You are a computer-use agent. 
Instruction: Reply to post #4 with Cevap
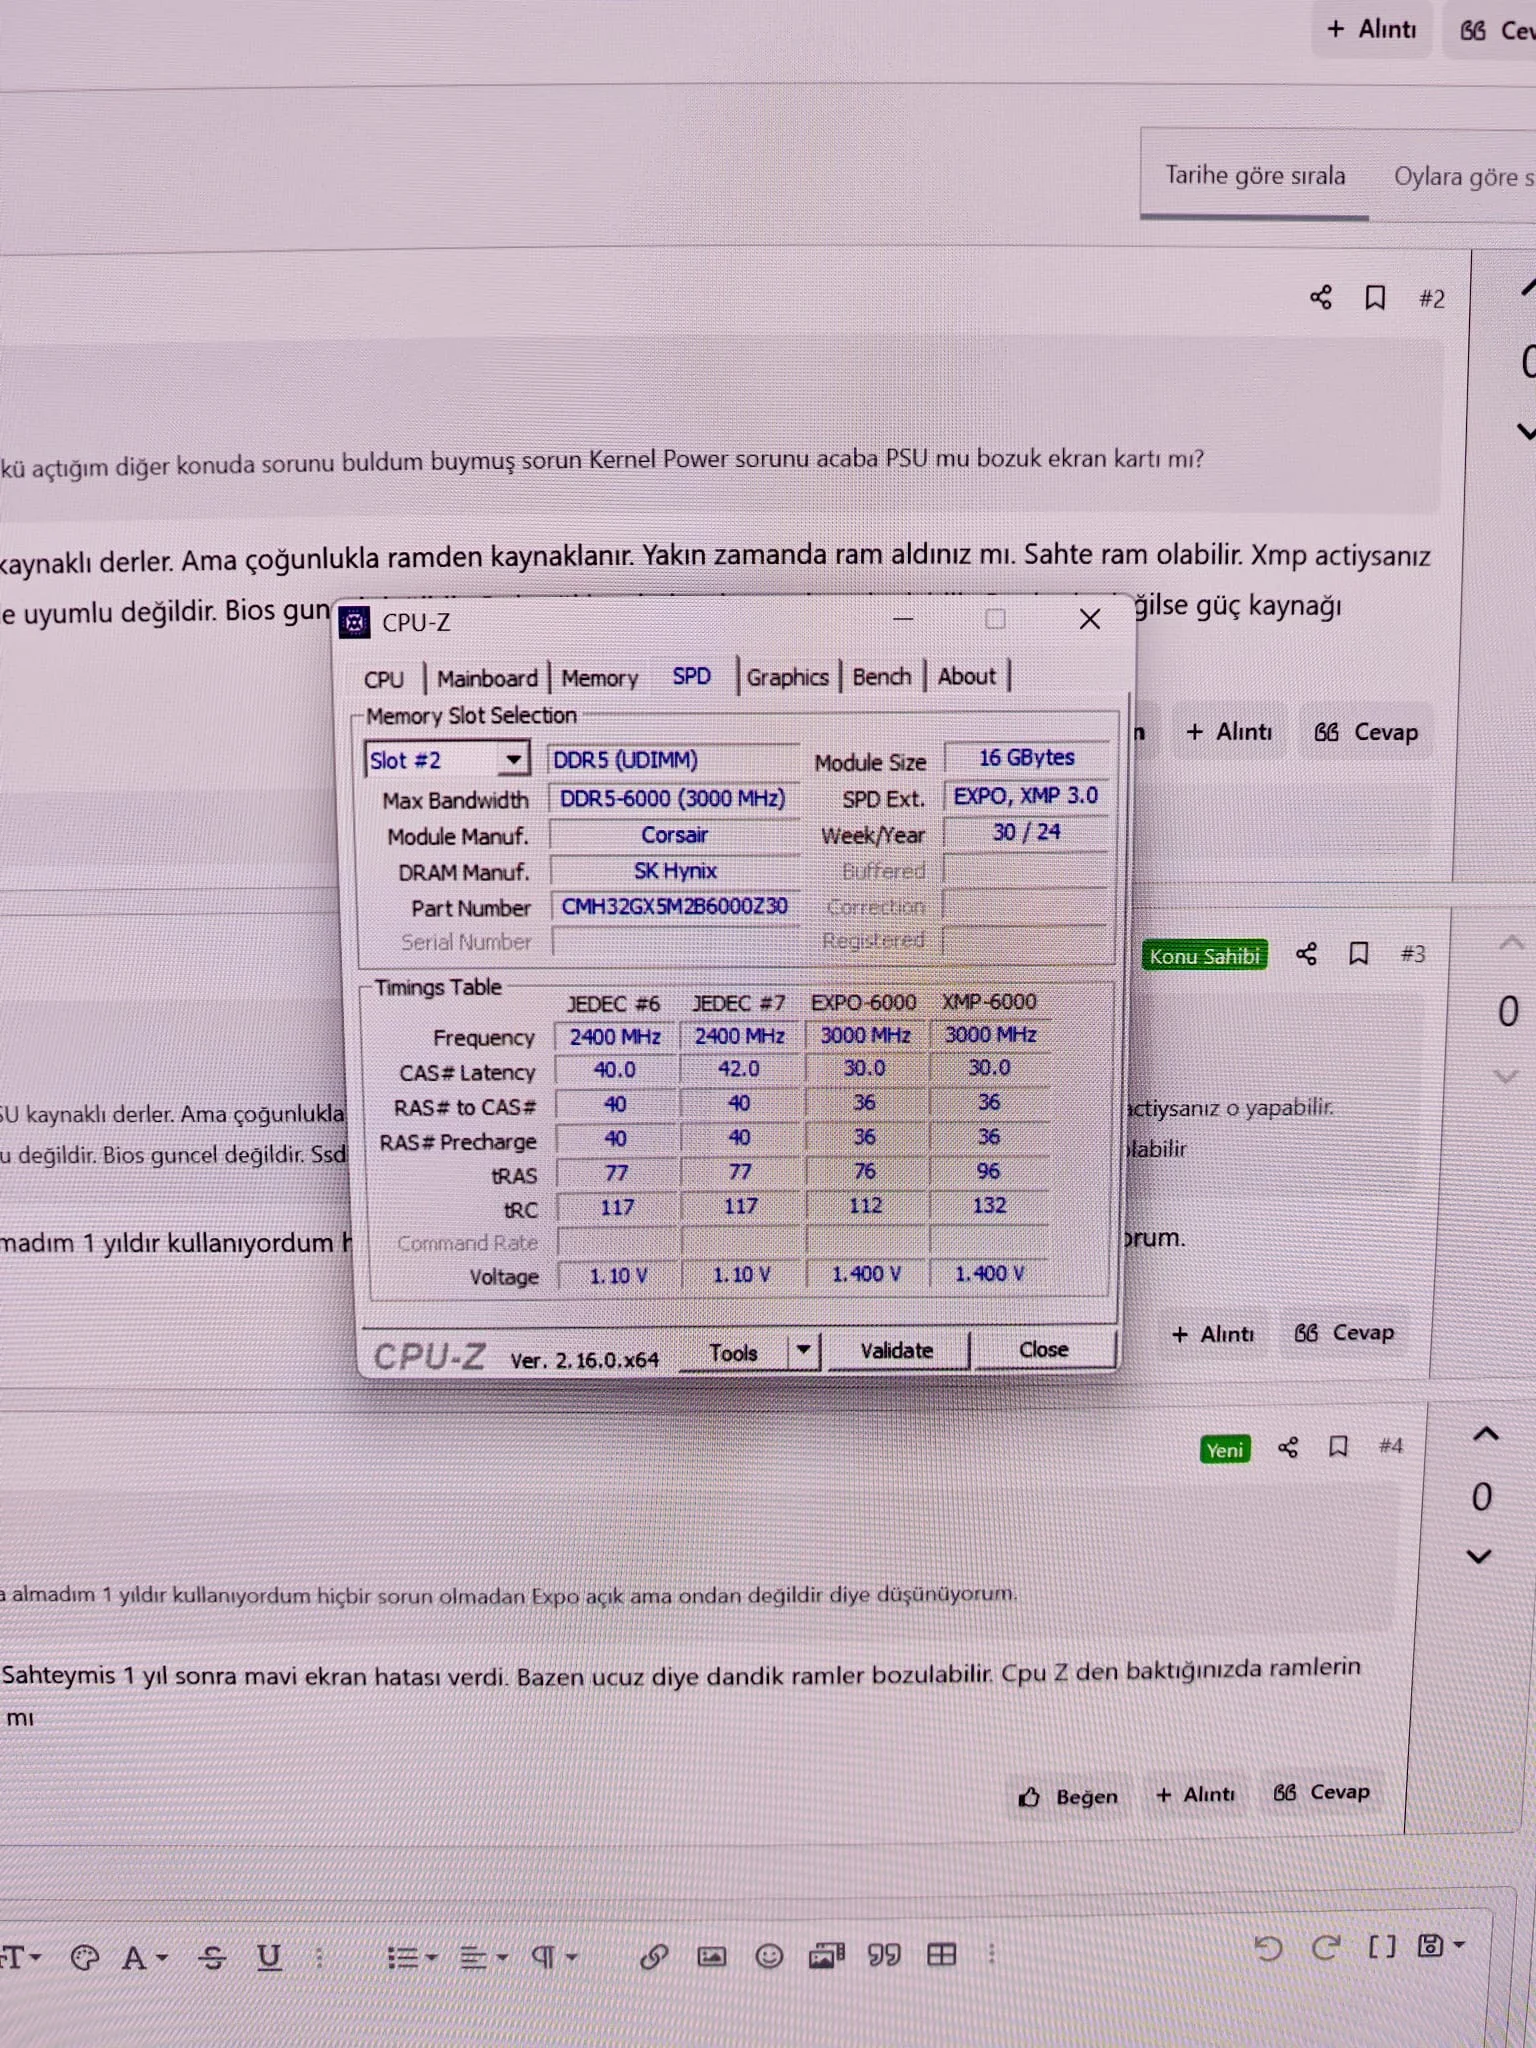click(1322, 1792)
